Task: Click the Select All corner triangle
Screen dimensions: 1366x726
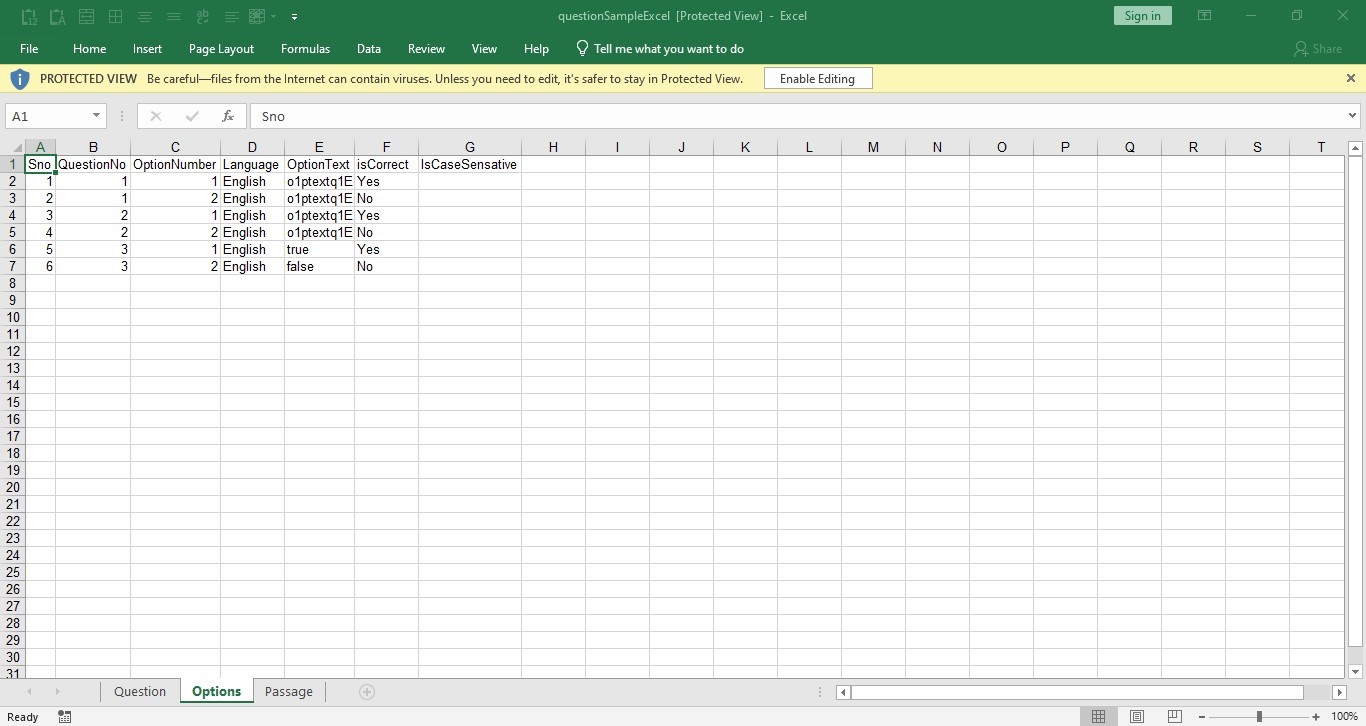Action: point(15,148)
